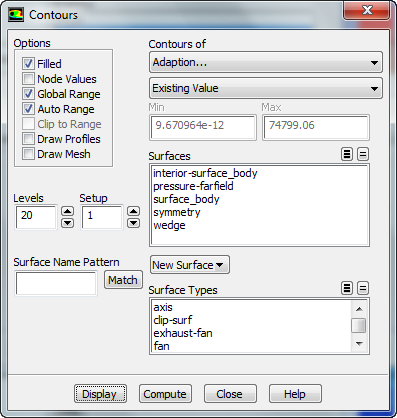397x418 pixels.
Task: Enable Draw Profiles option
Action: (x=28, y=139)
